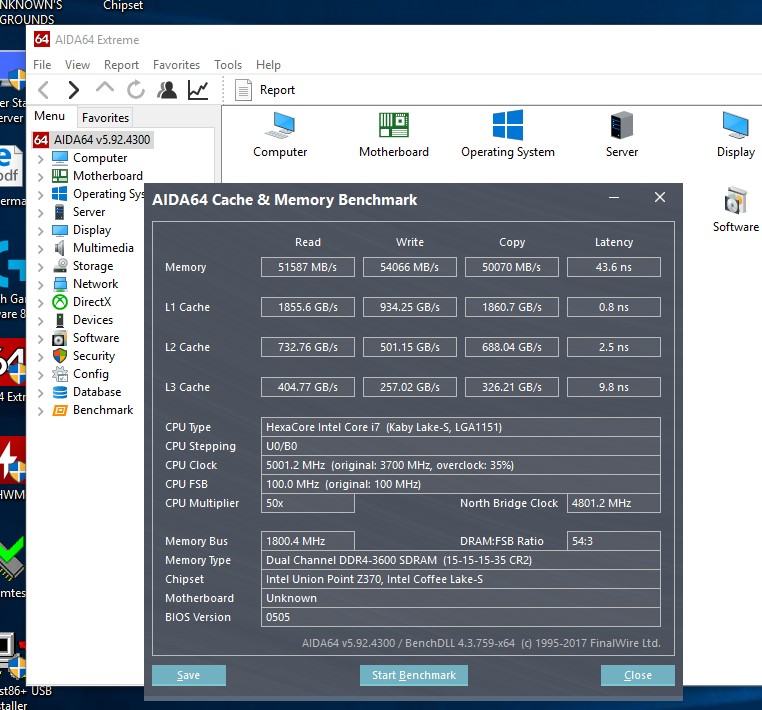
Task: Expand the Storage tree node
Action: 41,267
